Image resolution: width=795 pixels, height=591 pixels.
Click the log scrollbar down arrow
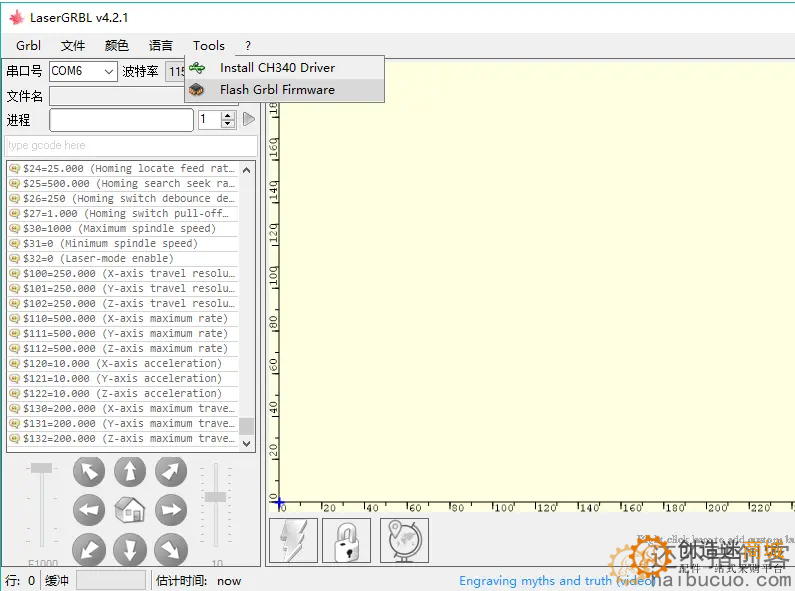click(246, 444)
